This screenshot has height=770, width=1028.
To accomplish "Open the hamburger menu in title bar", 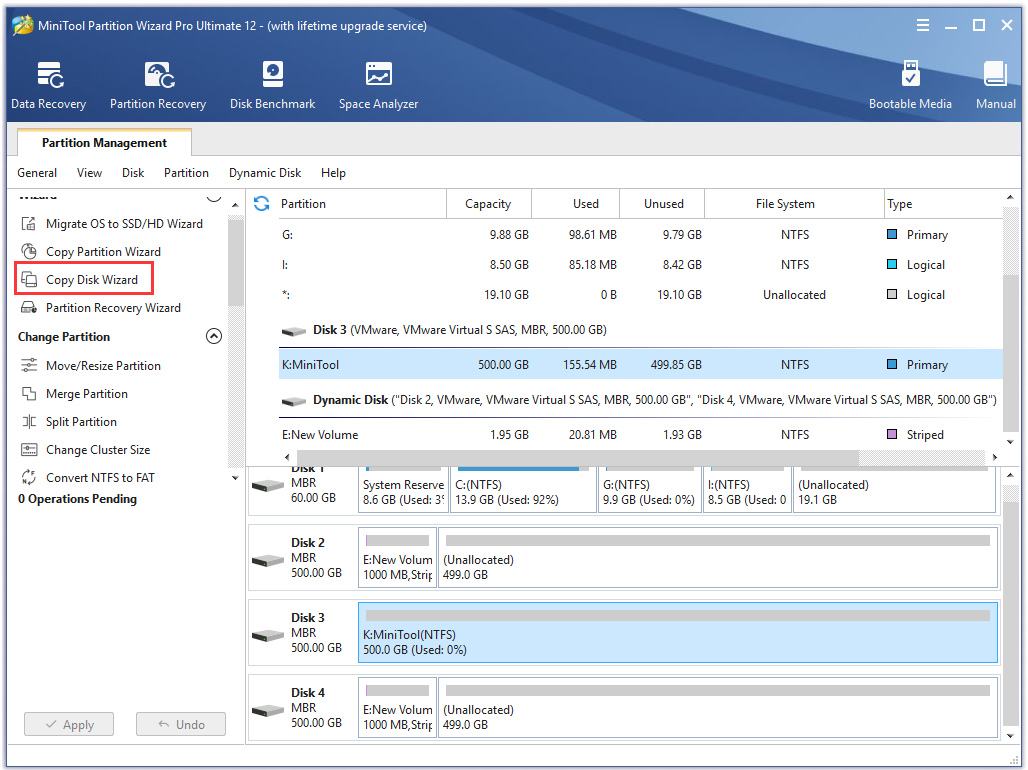I will pos(922,26).
